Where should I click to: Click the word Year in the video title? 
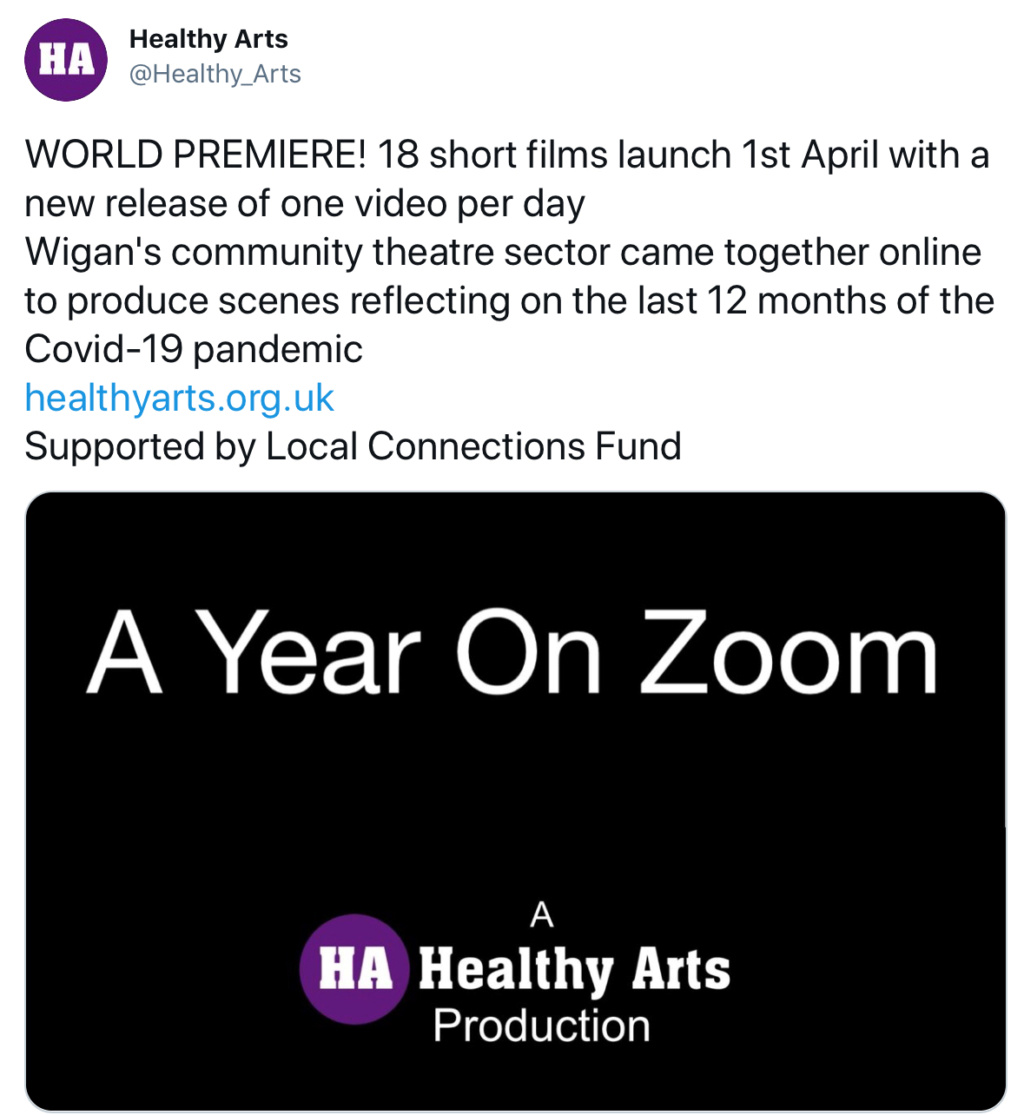(x=309, y=653)
